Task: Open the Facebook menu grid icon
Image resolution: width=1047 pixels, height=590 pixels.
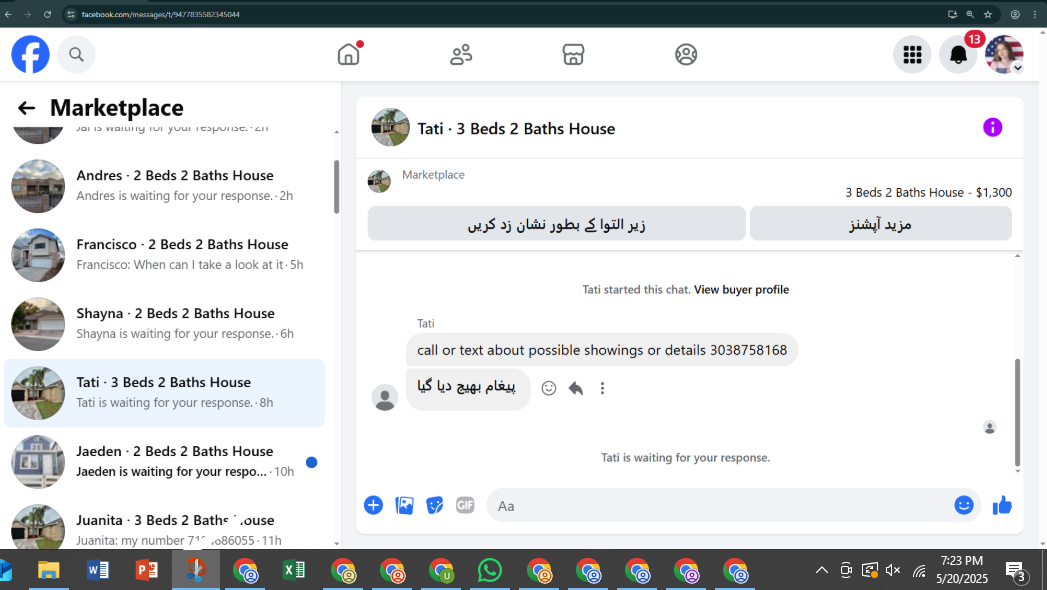Action: tap(912, 55)
